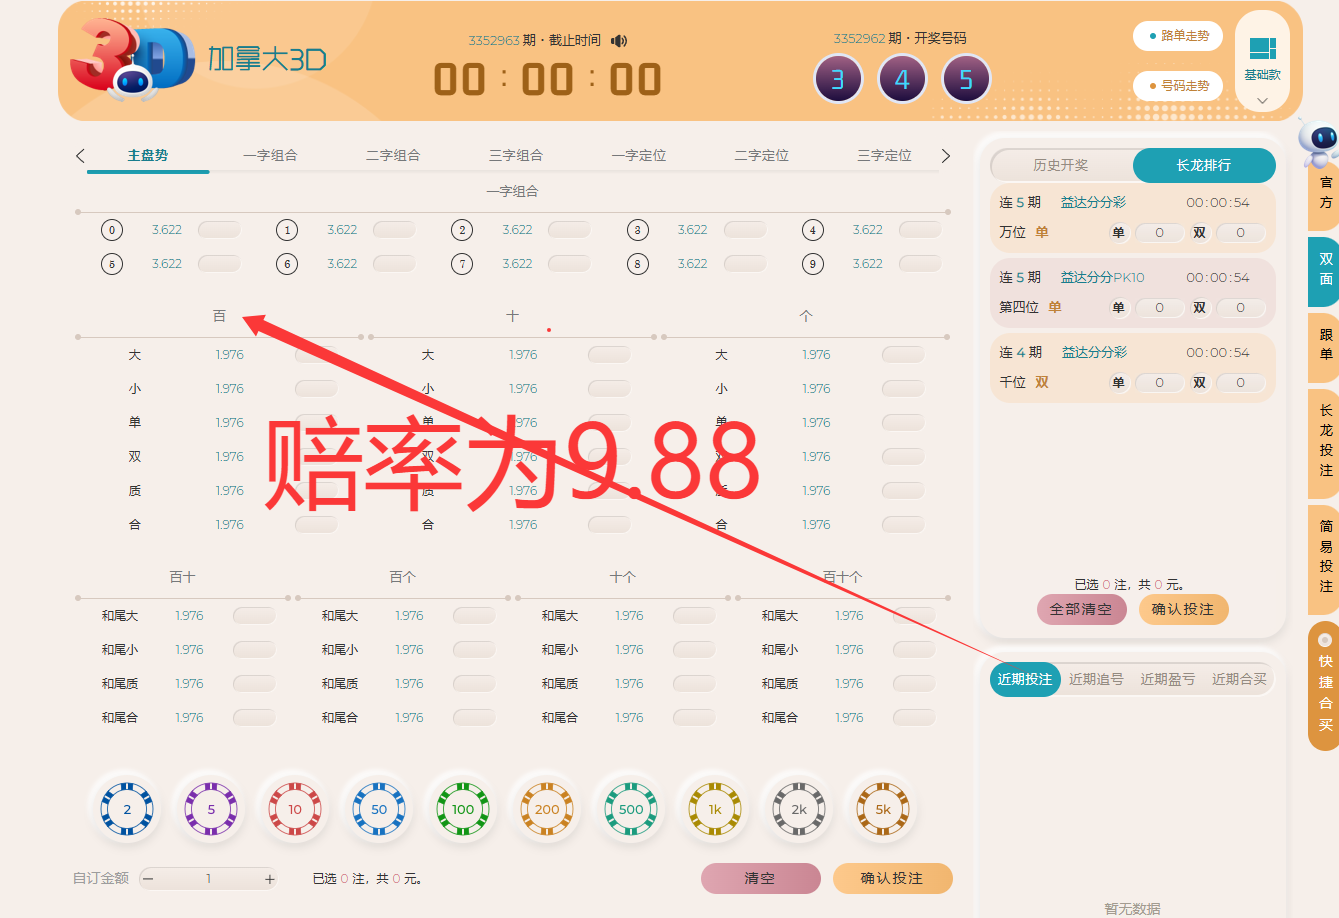
Task: Select the 5k betting chip
Action: [881, 808]
